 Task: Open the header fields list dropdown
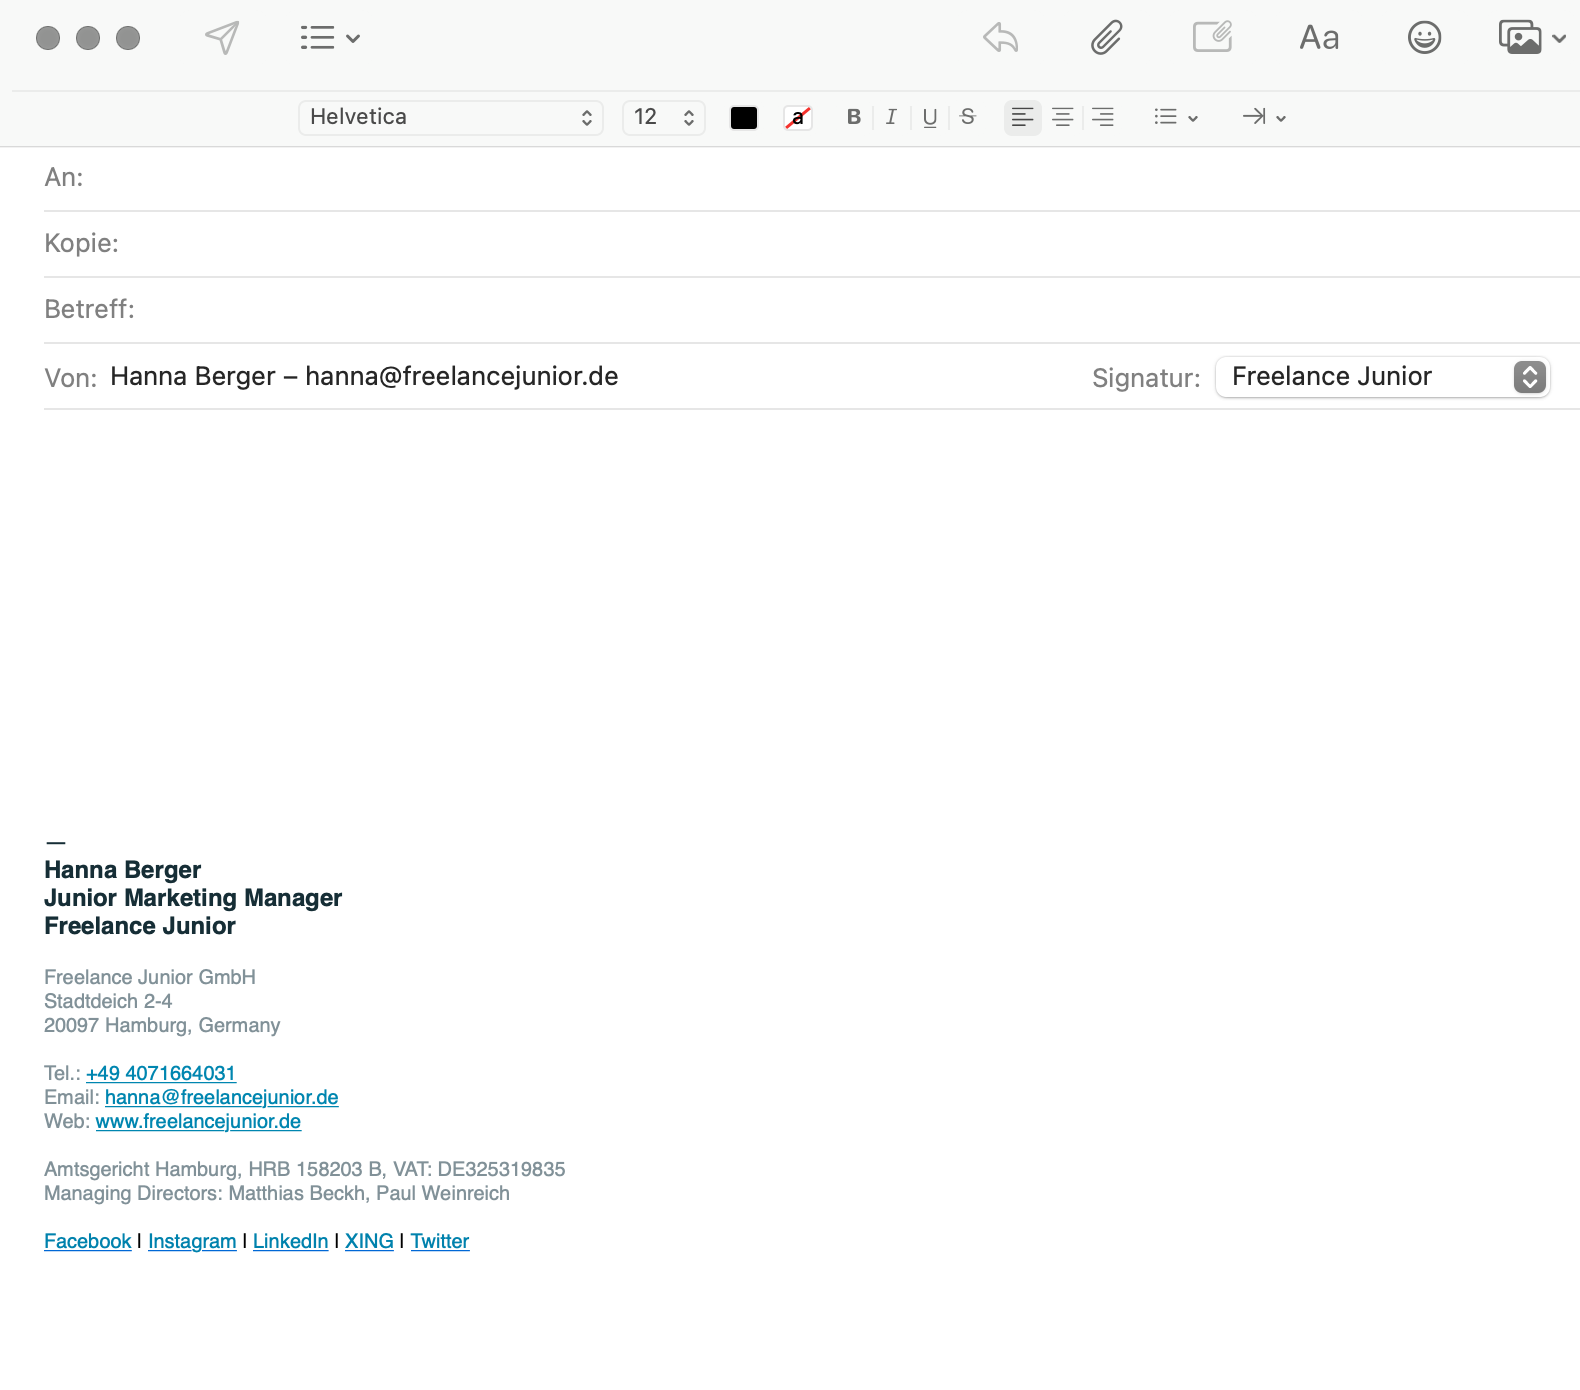coord(330,38)
